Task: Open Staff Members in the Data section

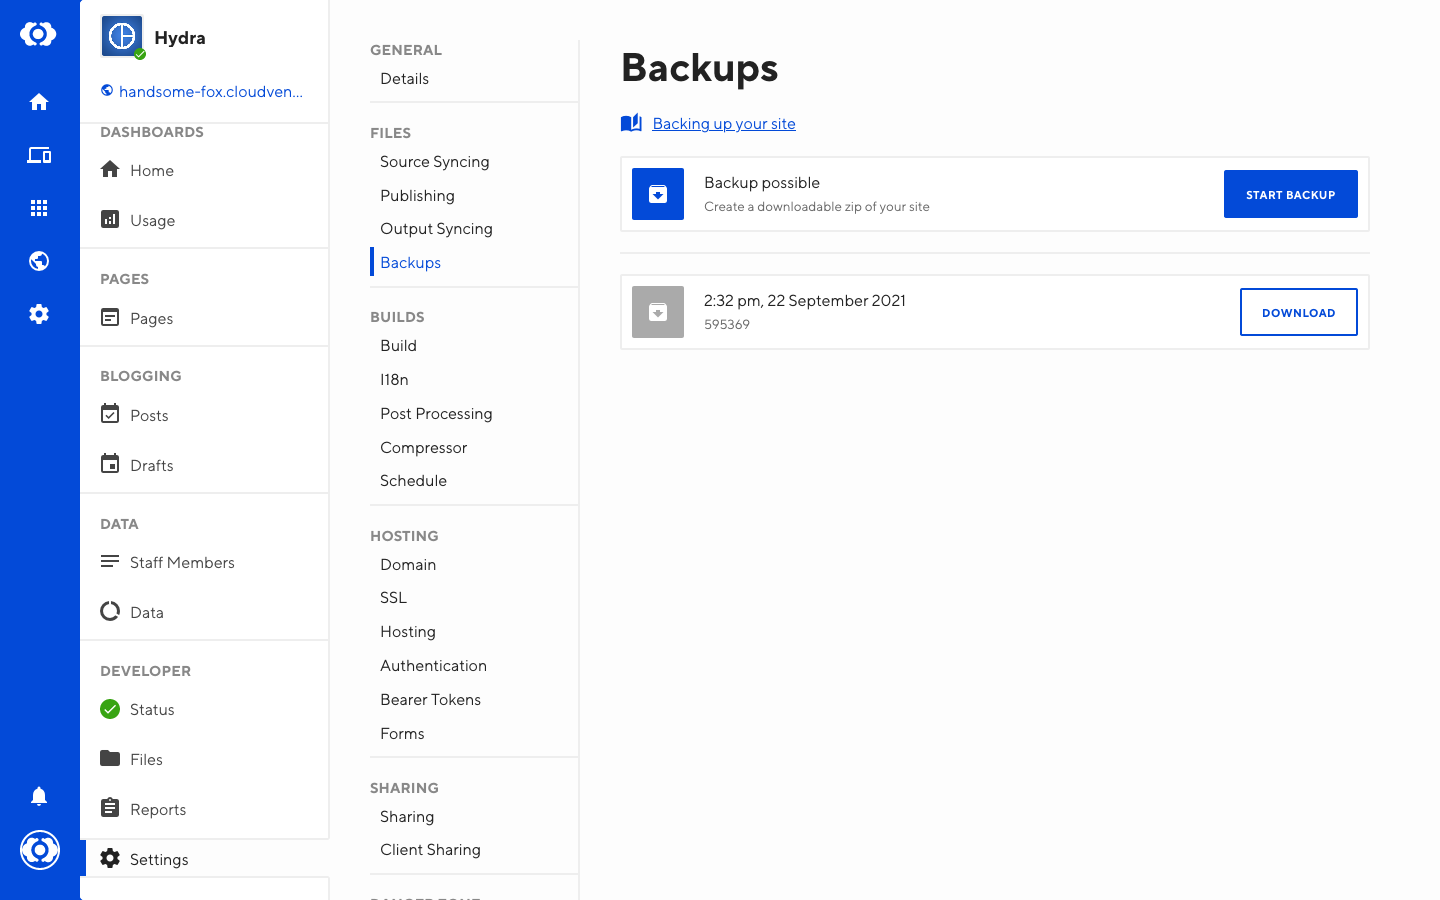Action: [x=182, y=563]
